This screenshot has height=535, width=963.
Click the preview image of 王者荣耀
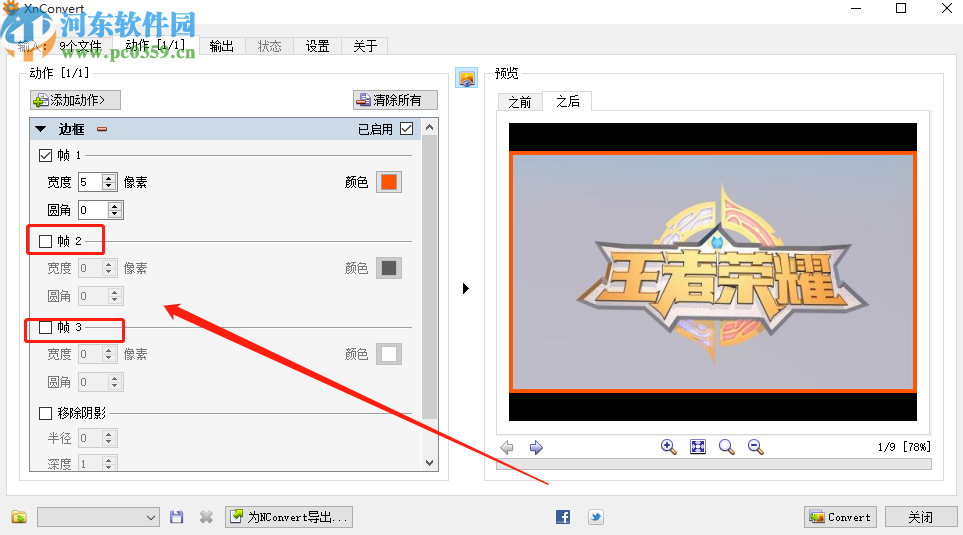pos(713,271)
